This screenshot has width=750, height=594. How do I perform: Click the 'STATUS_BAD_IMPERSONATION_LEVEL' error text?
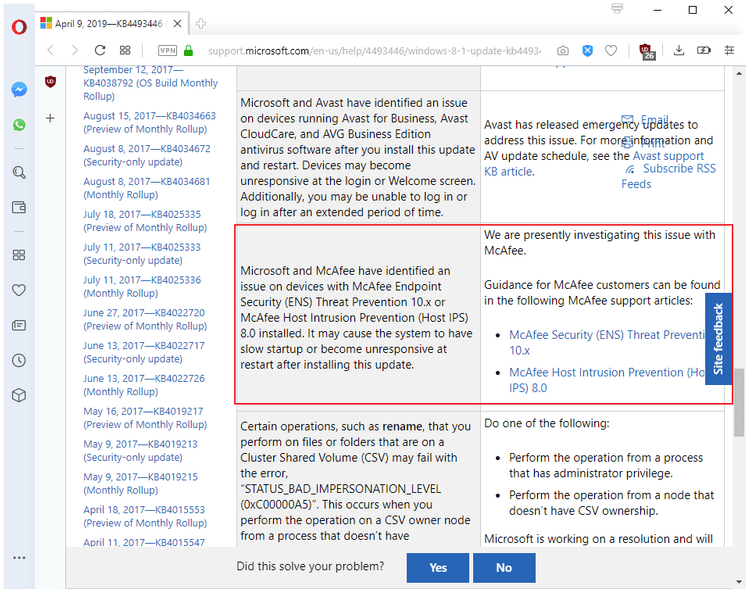click(342, 489)
